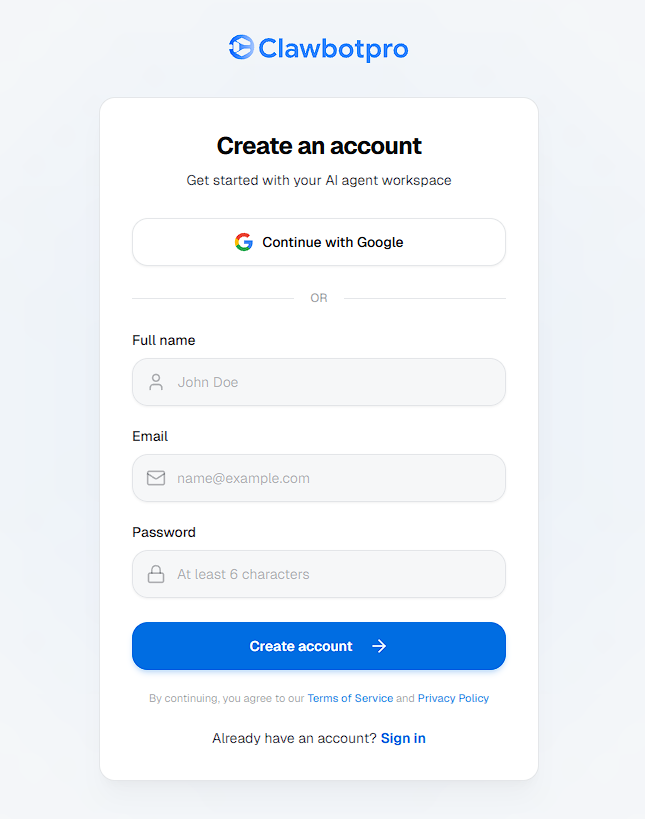645x819 pixels.
Task: Click the envelope icon in Email field
Action: [x=156, y=478]
